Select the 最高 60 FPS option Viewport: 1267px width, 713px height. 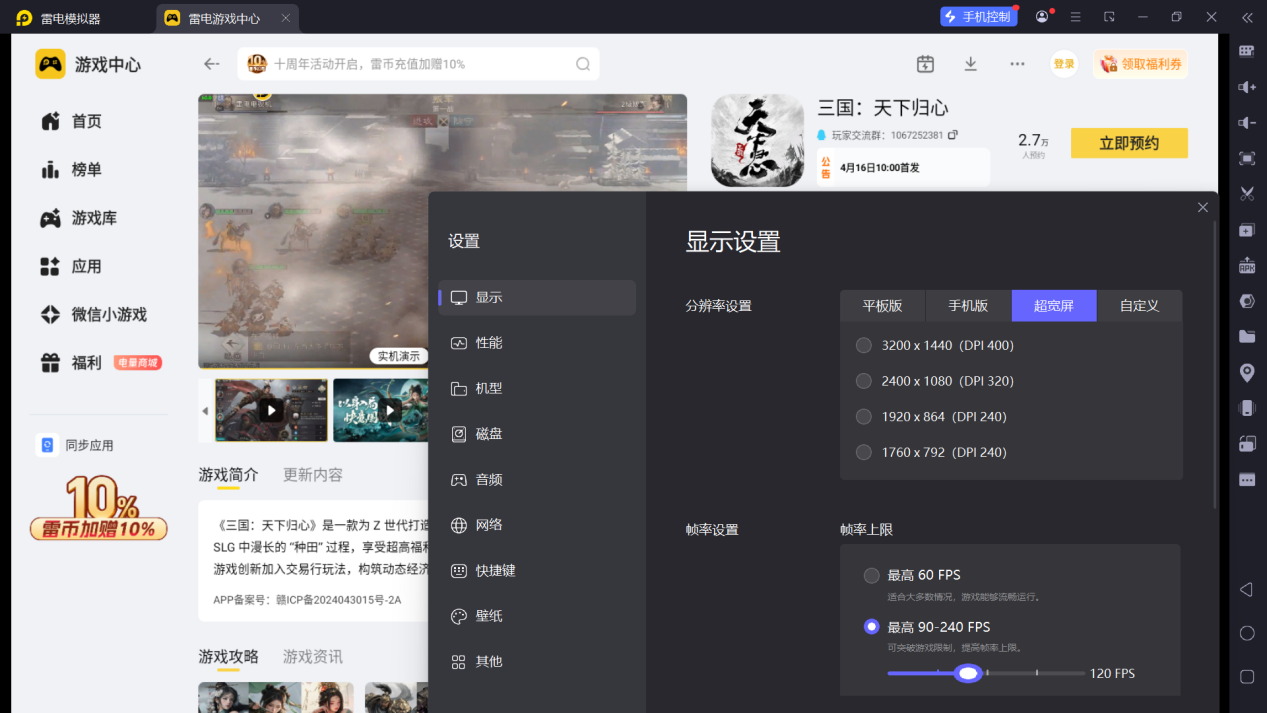click(x=871, y=575)
